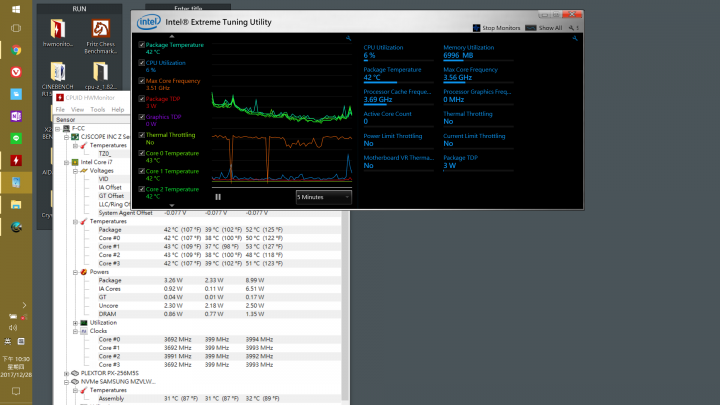
Task: Click the Intel logo in XTU window
Action: click(149, 22)
